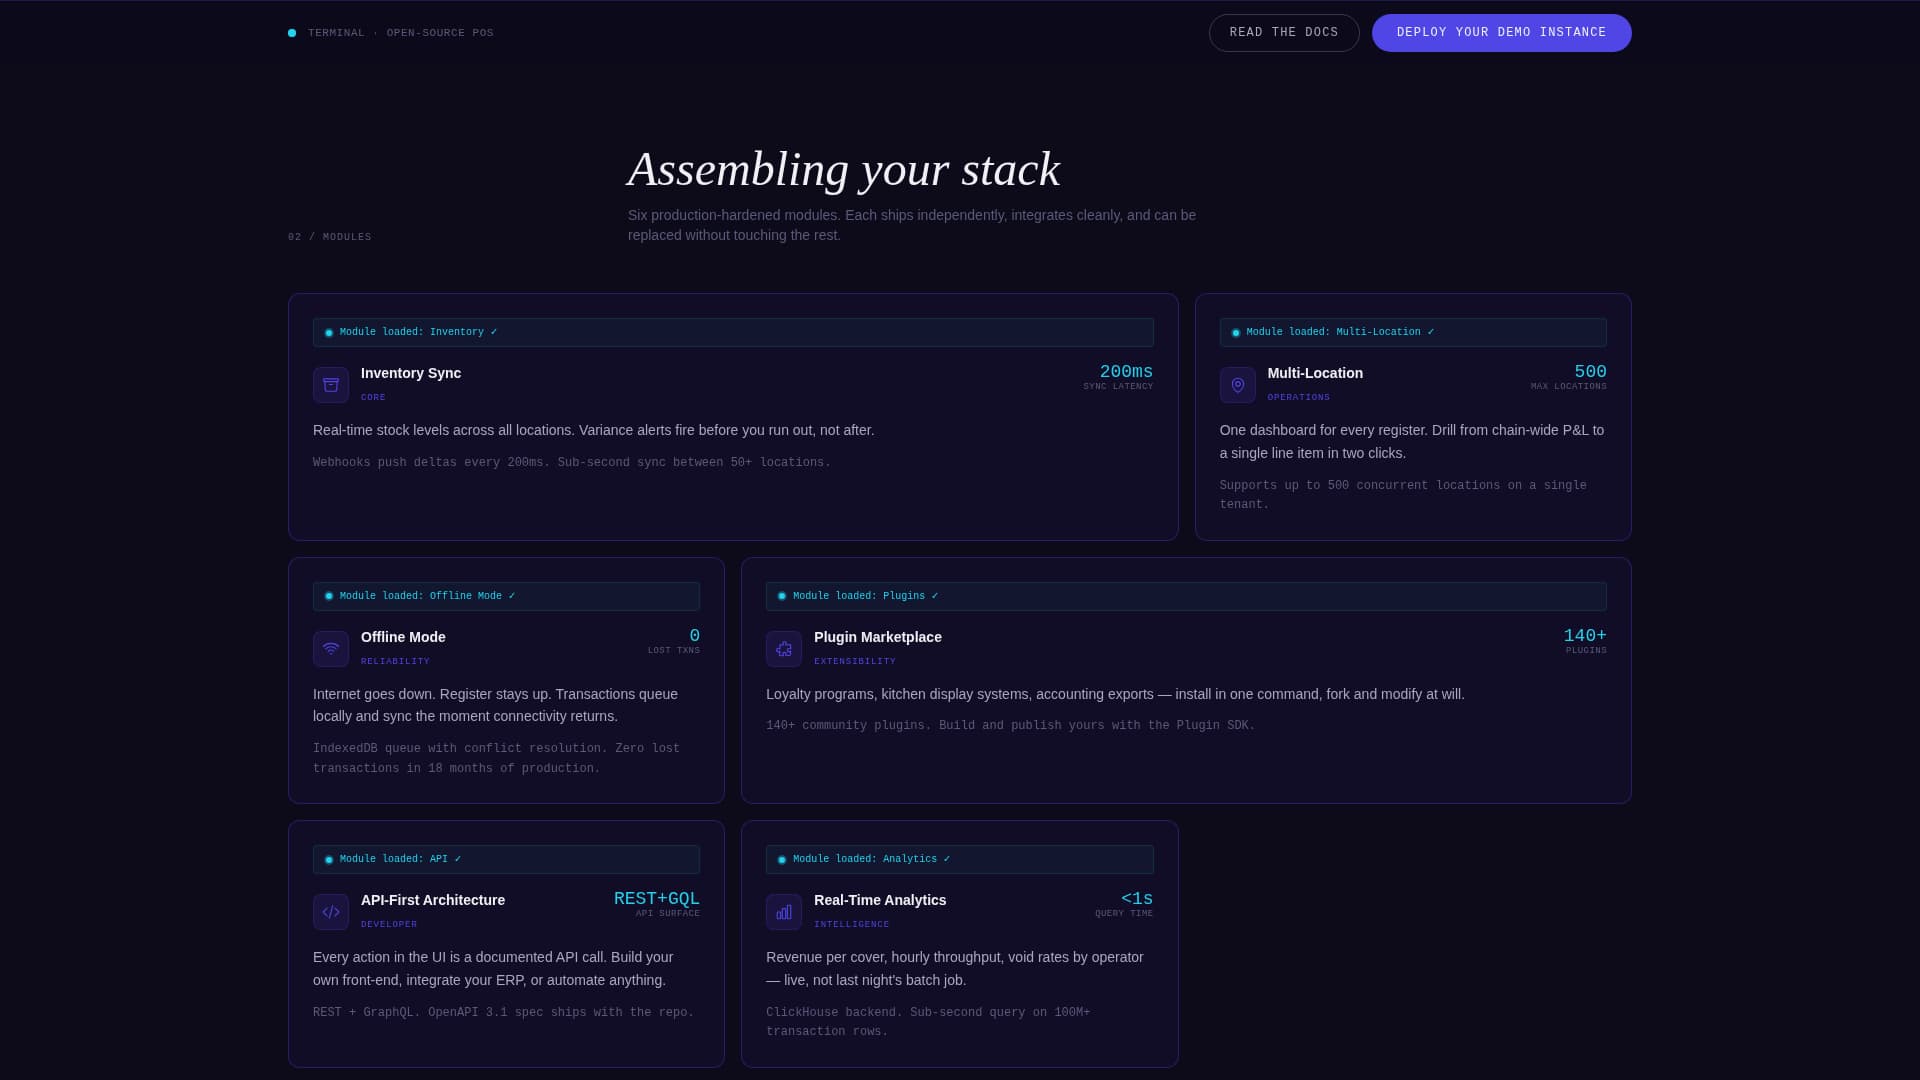Click the Offline Mode wifi icon
1920x1080 pixels.
(x=330, y=648)
